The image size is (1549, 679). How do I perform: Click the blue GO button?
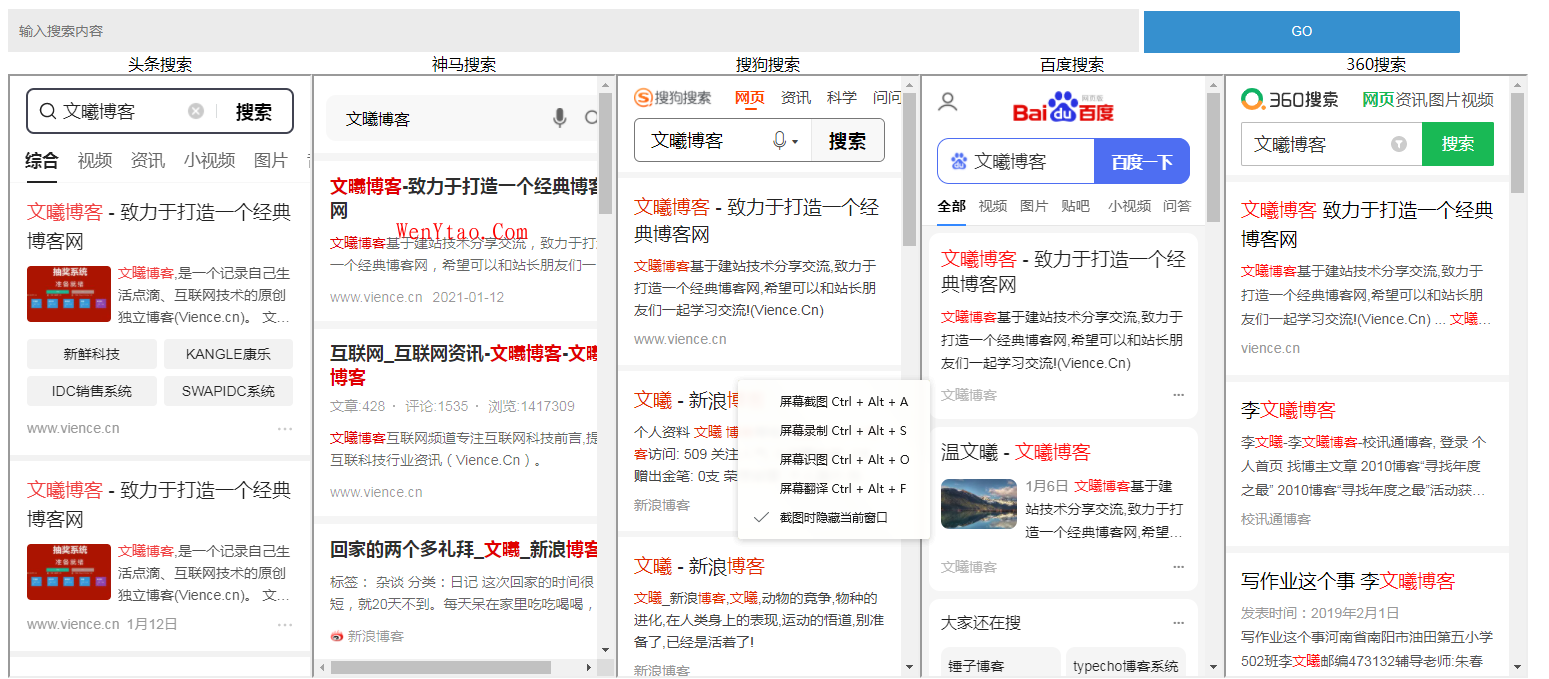tap(1301, 31)
